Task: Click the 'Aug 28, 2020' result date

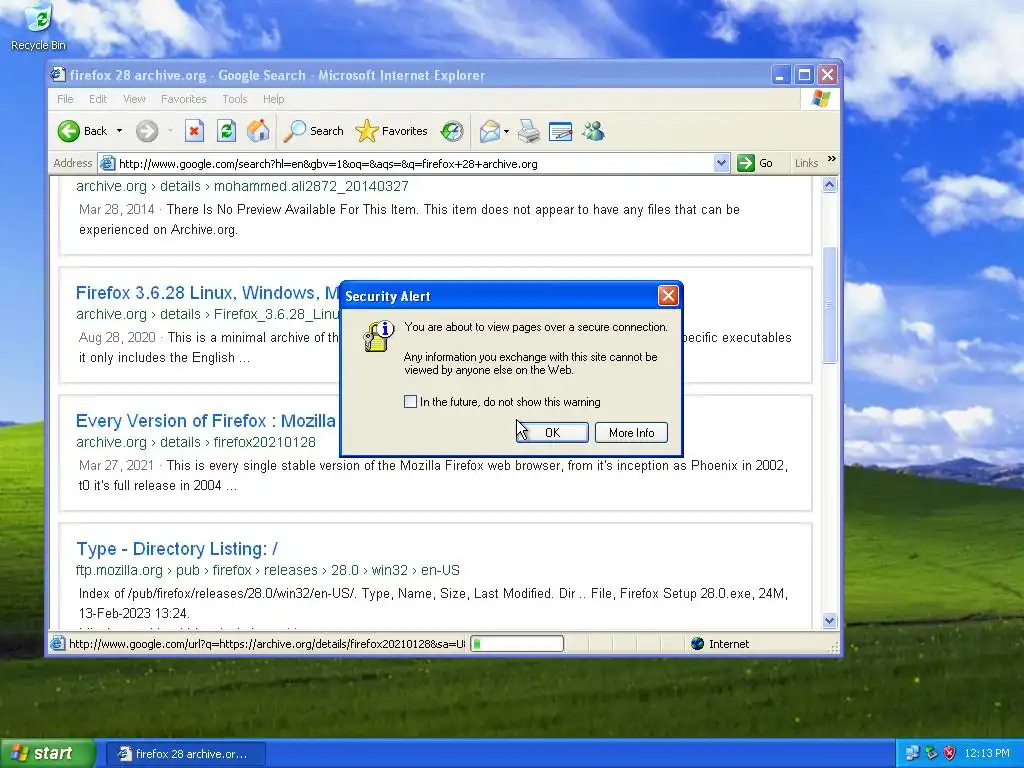Action: (x=117, y=338)
